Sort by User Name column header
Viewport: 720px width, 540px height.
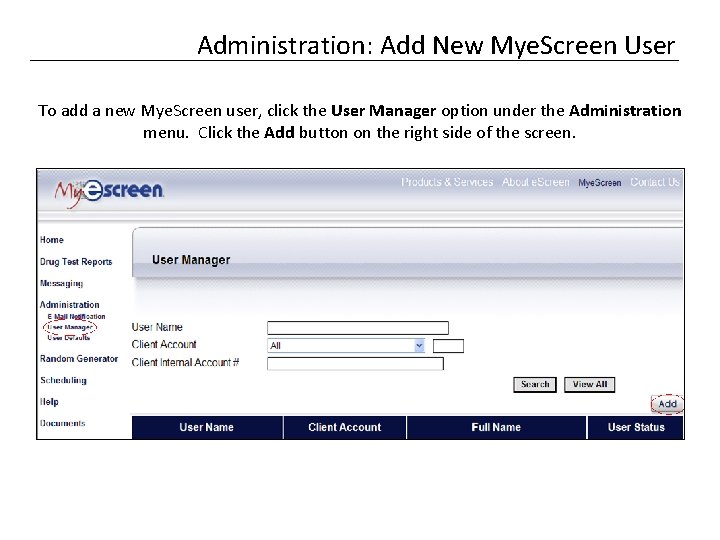(x=207, y=428)
